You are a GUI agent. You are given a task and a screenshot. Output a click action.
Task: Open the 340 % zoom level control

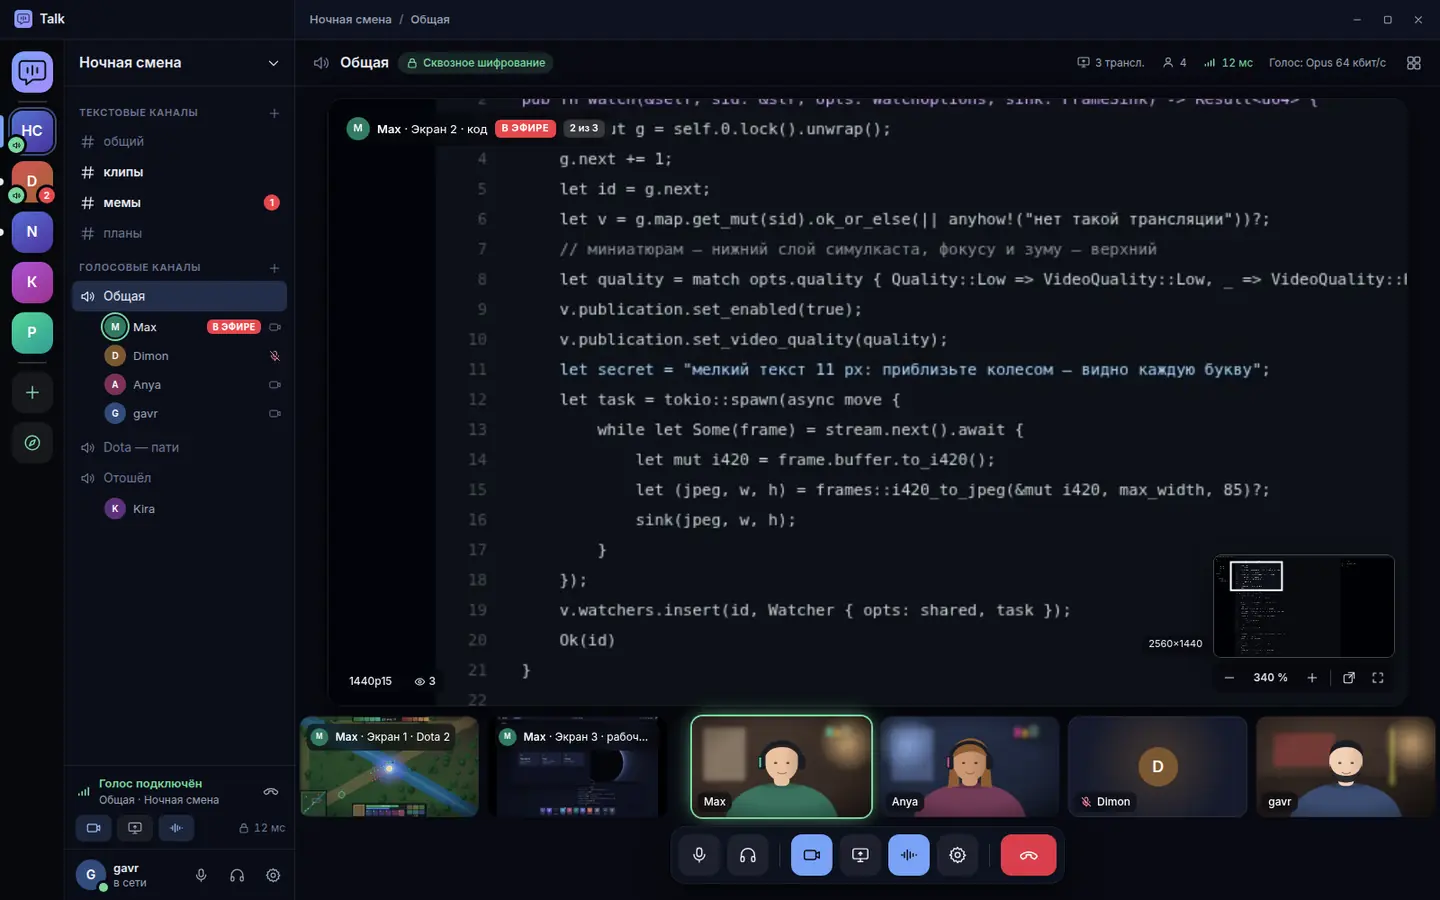1270,678
